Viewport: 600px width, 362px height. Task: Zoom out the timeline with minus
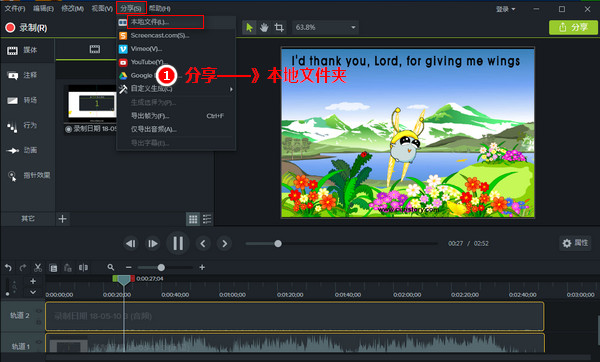pos(129,267)
